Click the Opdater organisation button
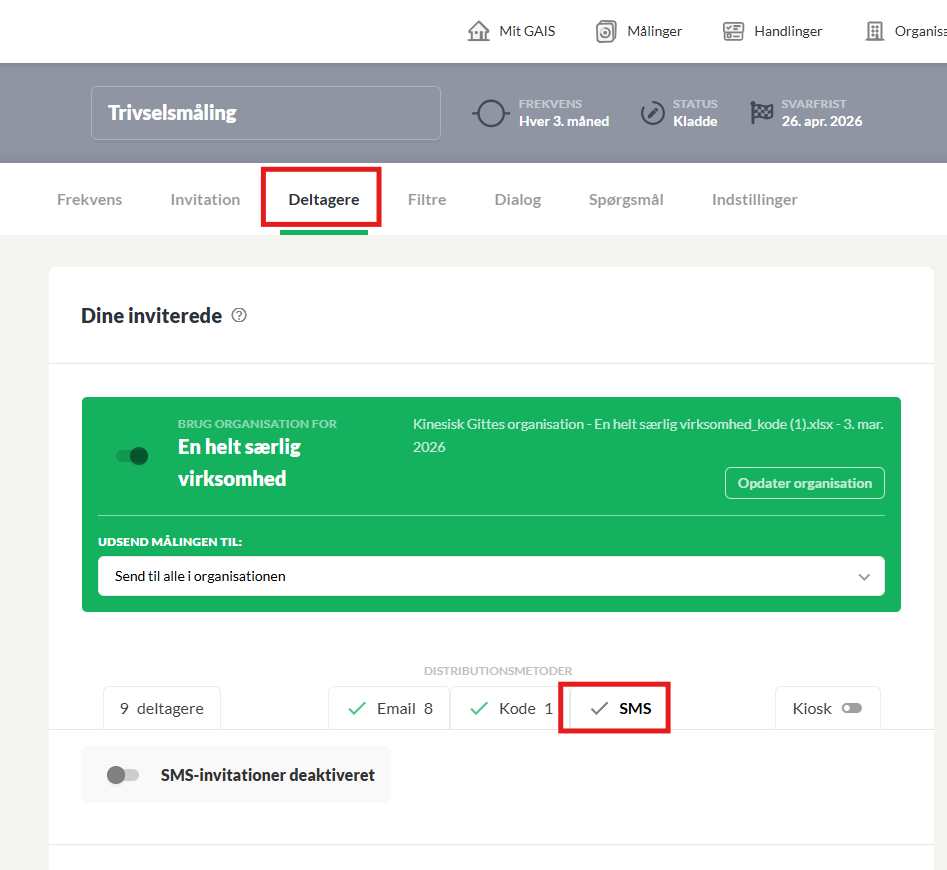 coord(804,483)
